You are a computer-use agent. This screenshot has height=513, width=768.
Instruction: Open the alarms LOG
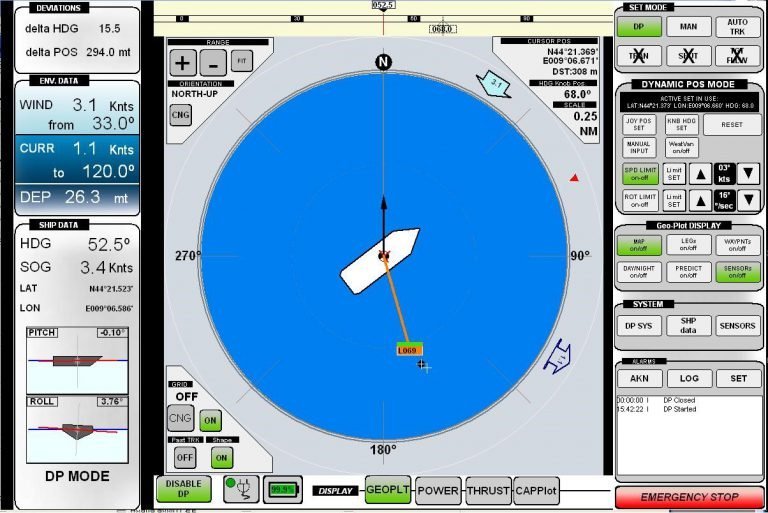coord(689,379)
